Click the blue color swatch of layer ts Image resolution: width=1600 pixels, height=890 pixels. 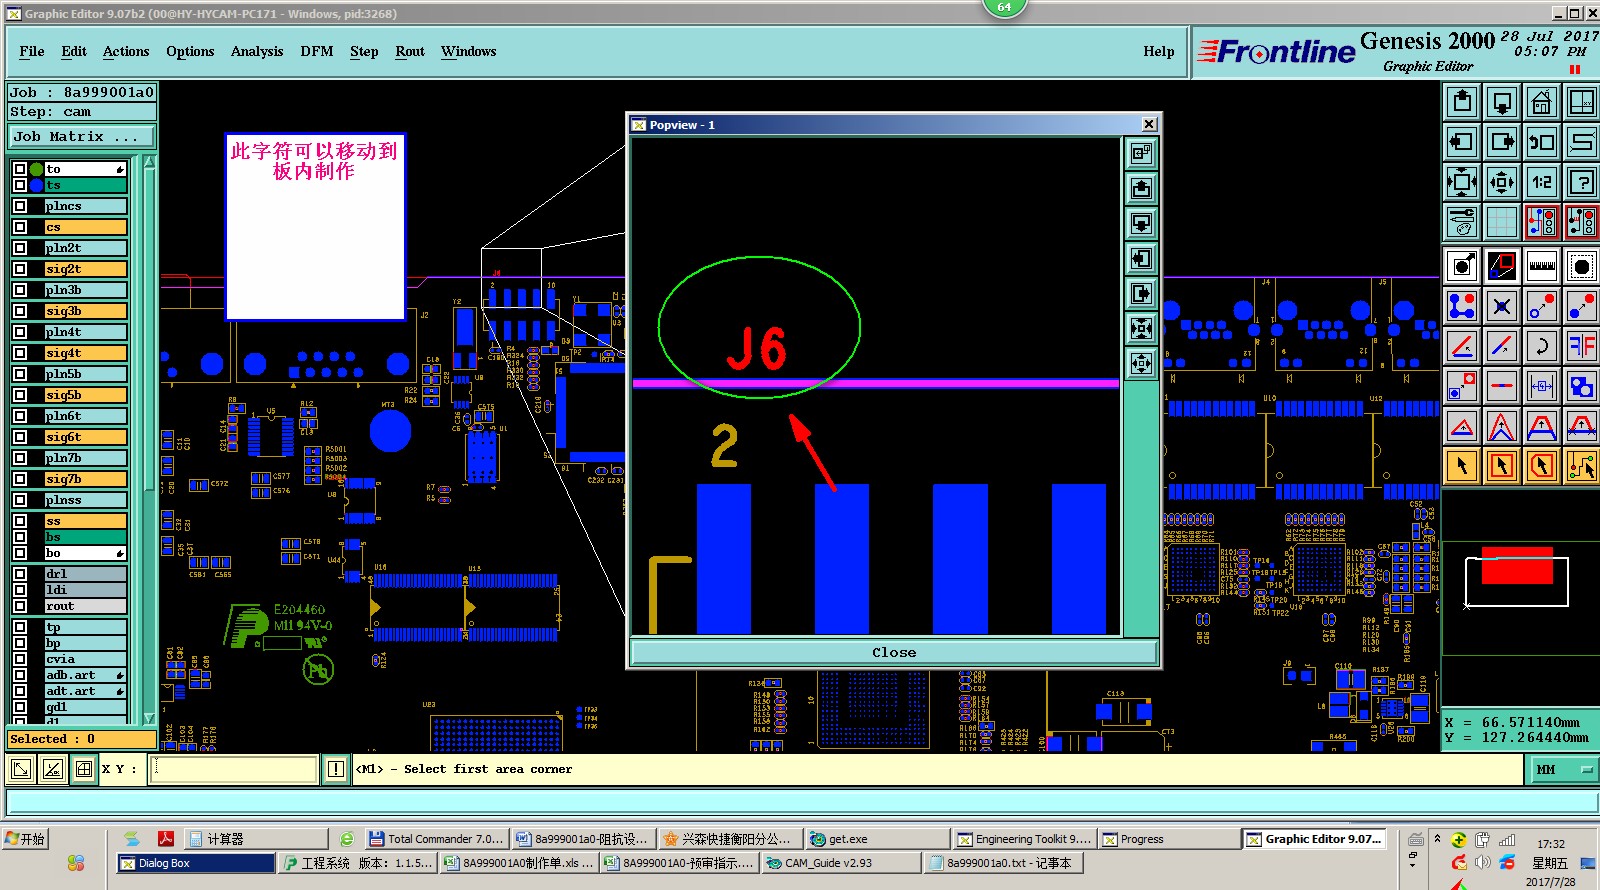tap(37, 185)
